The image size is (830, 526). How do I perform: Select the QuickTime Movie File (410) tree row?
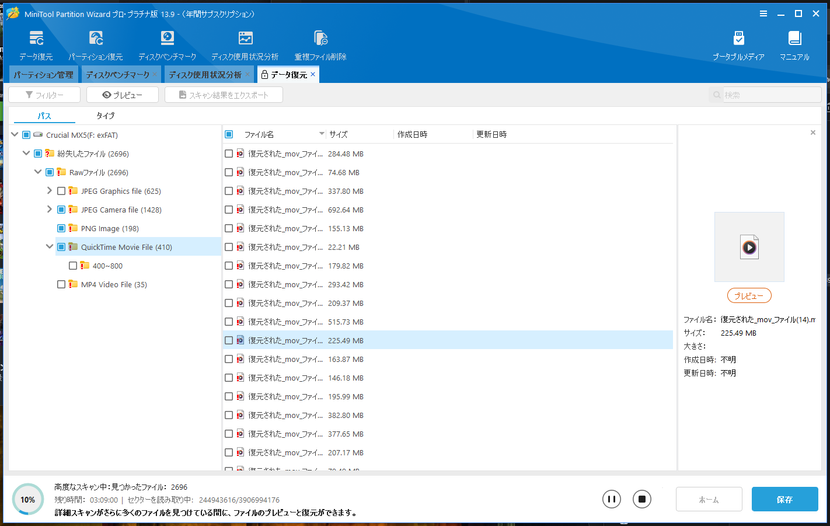[x=139, y=247]
